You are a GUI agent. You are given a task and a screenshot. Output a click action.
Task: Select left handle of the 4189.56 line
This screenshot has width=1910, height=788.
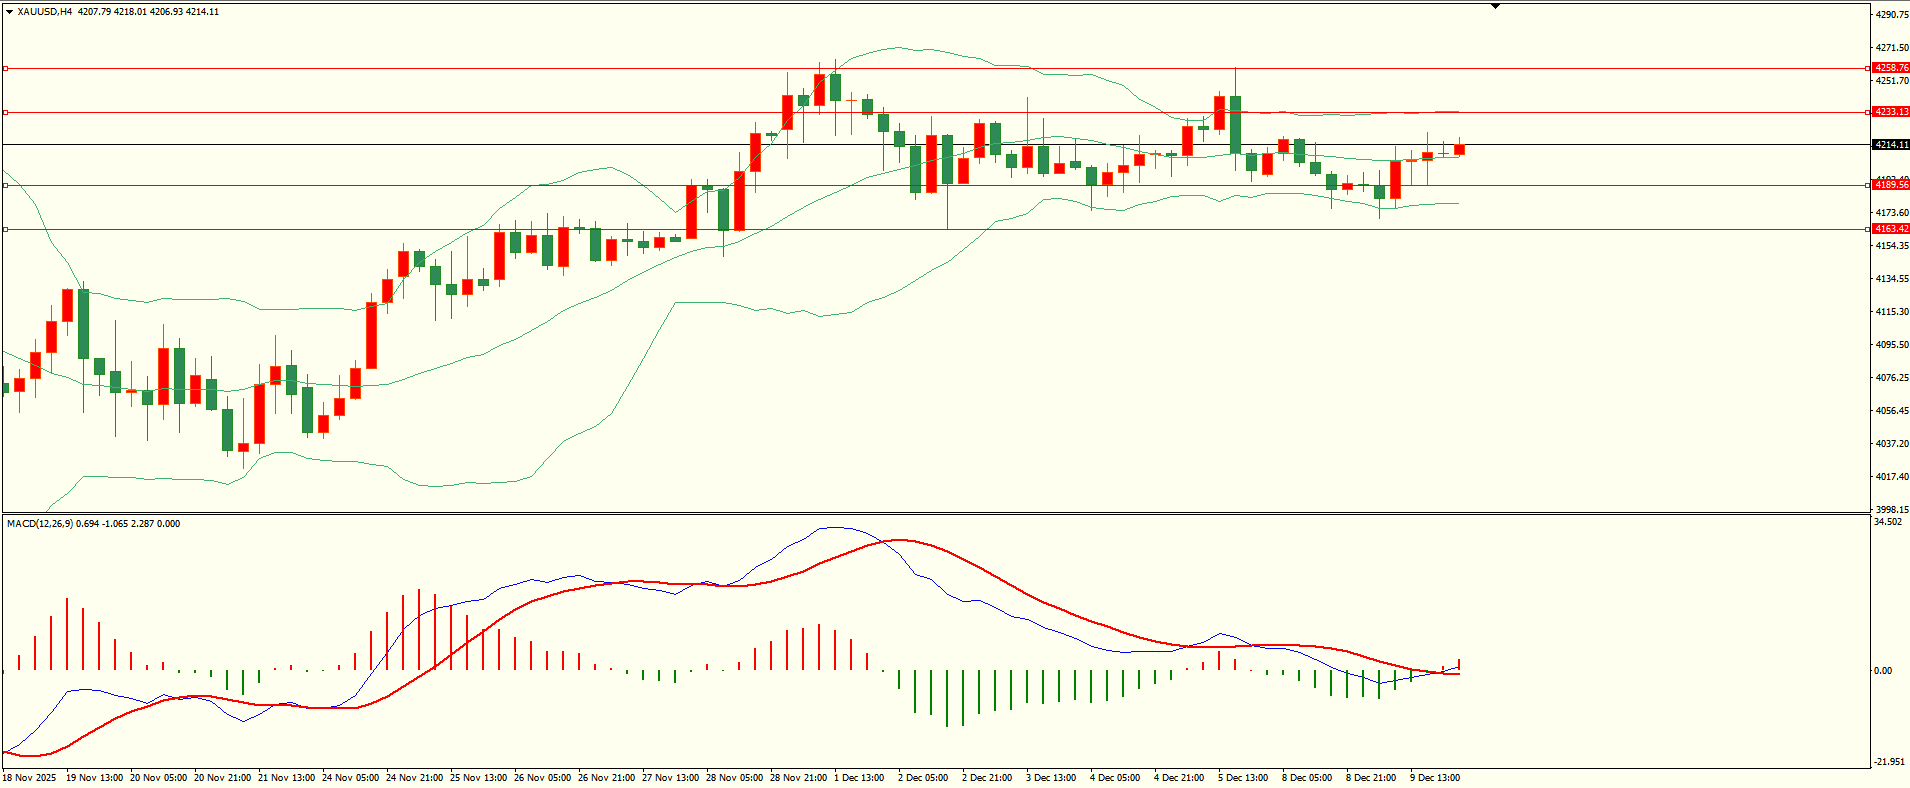click(5, 185)
